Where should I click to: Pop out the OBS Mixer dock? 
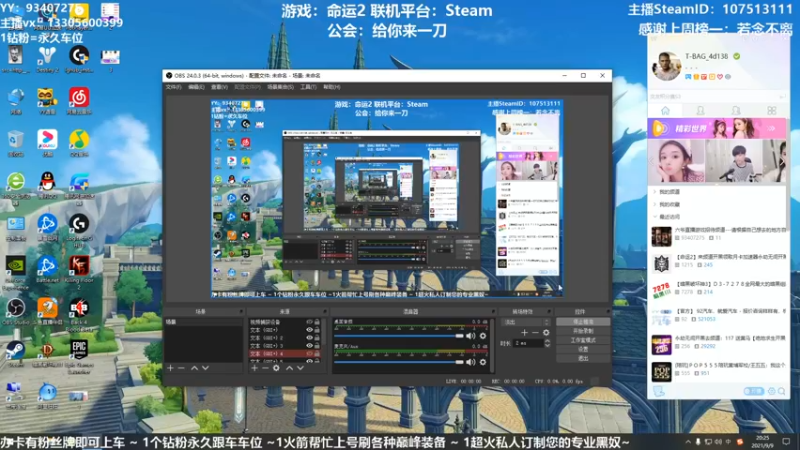[x=493, y=311]
